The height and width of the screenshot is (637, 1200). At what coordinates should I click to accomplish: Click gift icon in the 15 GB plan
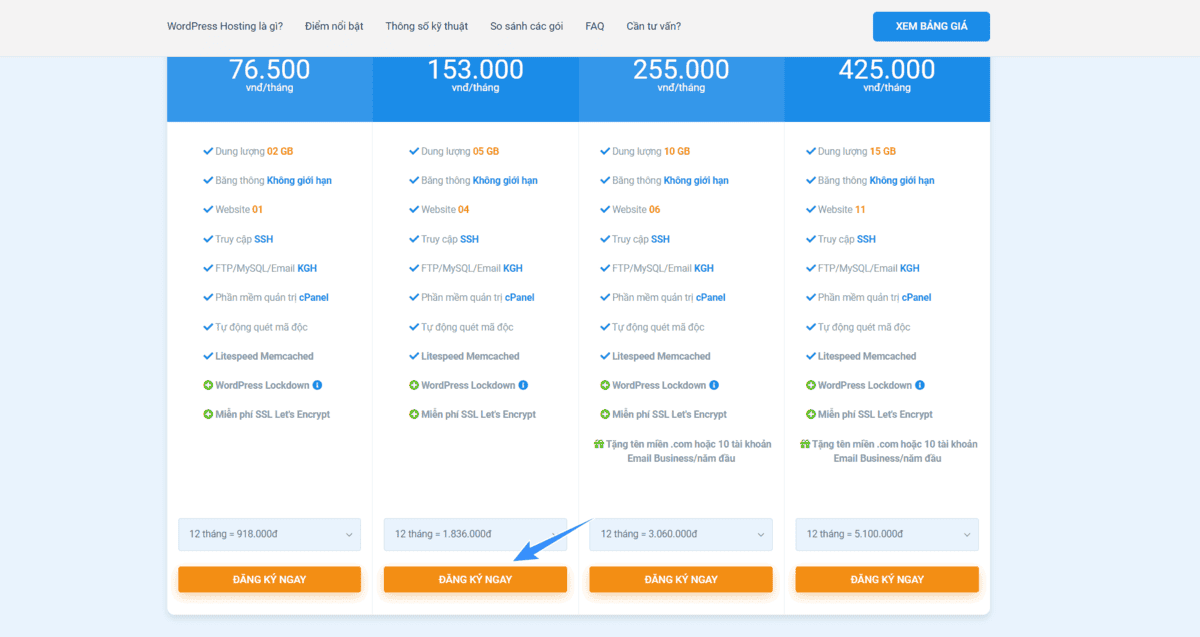(805, 444)
